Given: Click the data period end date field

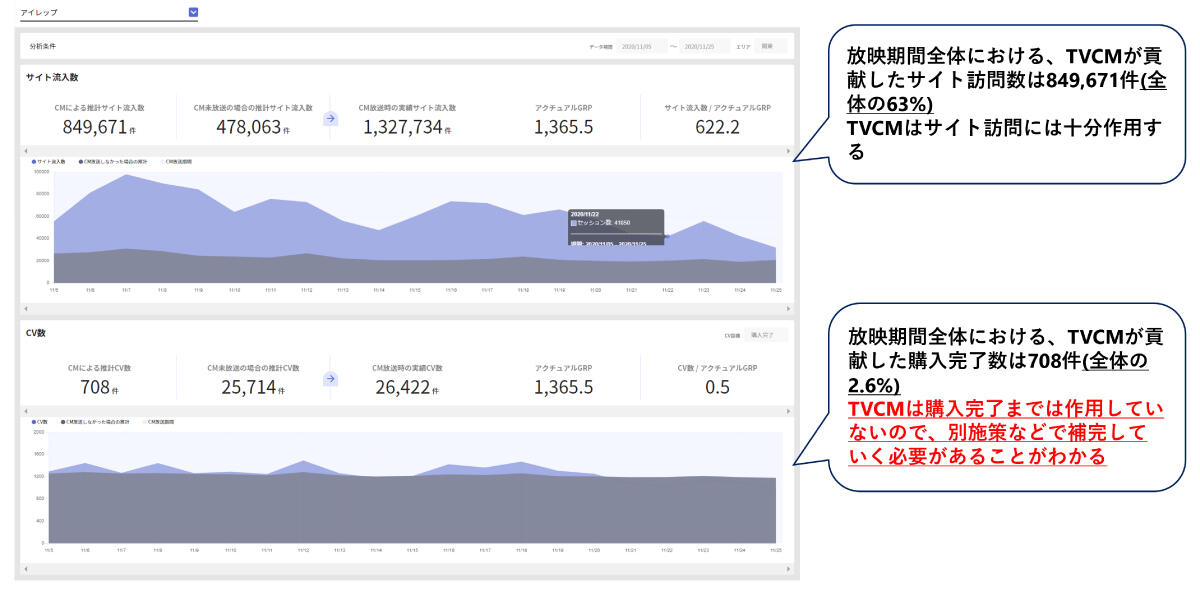Looking at the screenshot, I should coord(705,46).
